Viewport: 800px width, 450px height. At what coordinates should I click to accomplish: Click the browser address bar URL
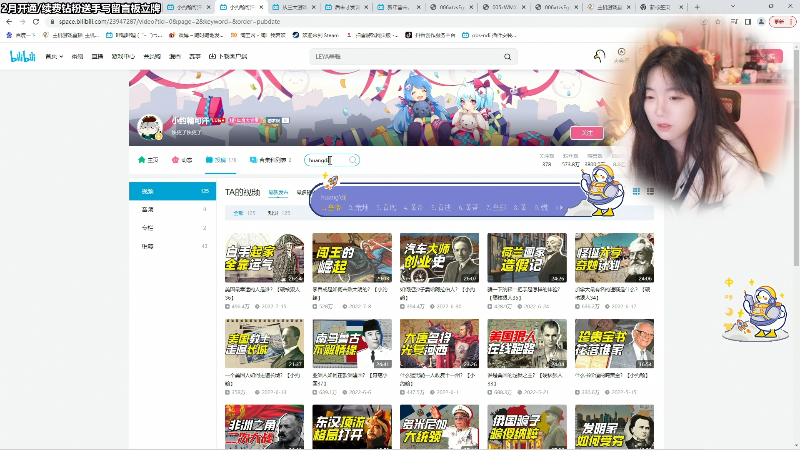click(x=169, y=22)
